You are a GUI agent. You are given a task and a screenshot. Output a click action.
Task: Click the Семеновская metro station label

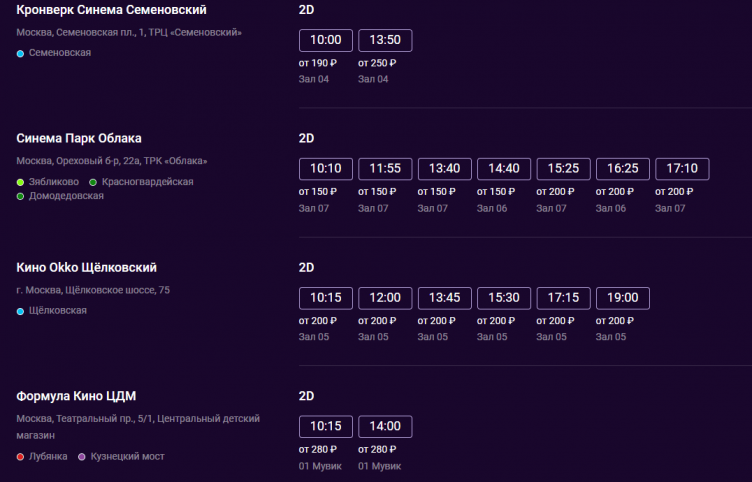[60, 52]
